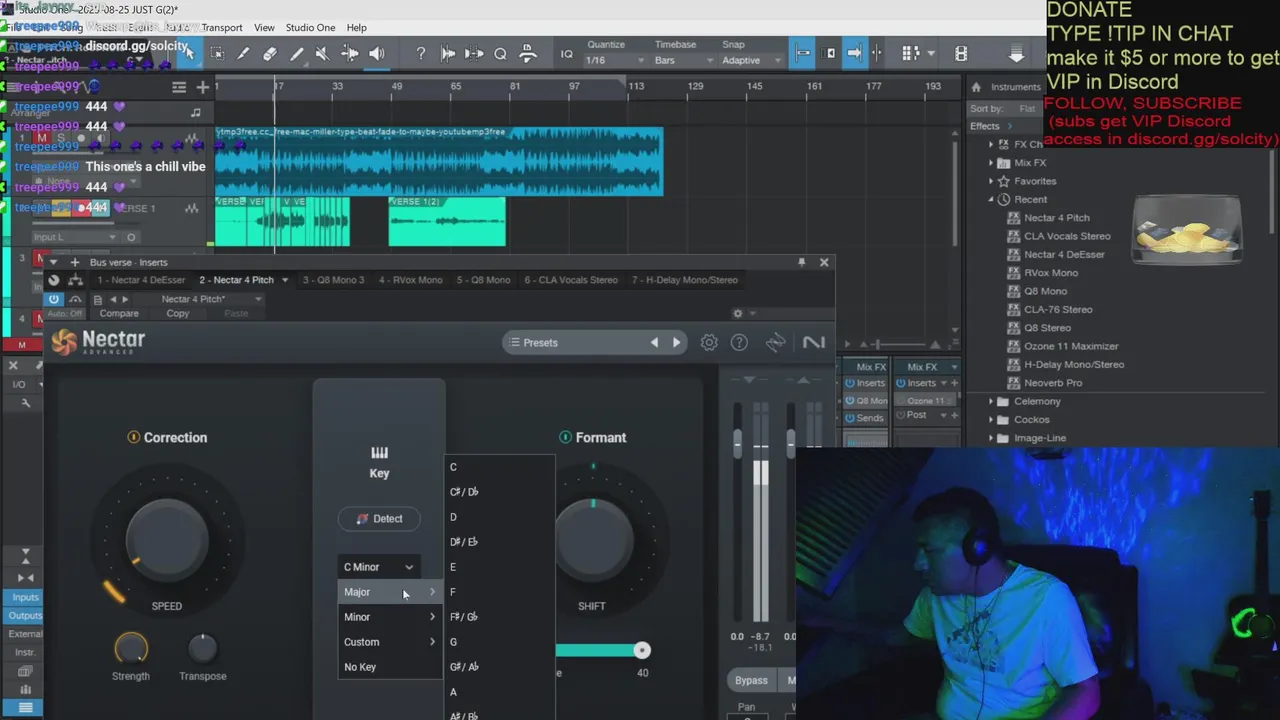The width and height of the screenshot is (1280, 720).
Task: Select the Range tool in toolbar
Action: click(217, 54)
